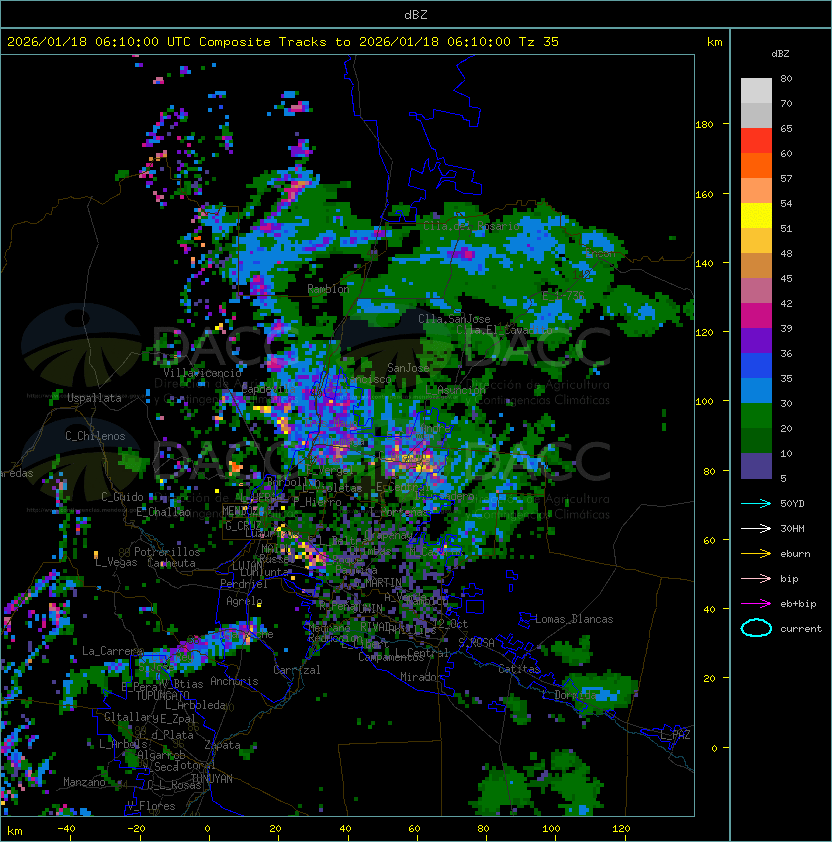Pick the tan 45-48 dBZ swatch
Image resolution: width=832 pixels, height=842 pixels.
(x=756, y=265)
